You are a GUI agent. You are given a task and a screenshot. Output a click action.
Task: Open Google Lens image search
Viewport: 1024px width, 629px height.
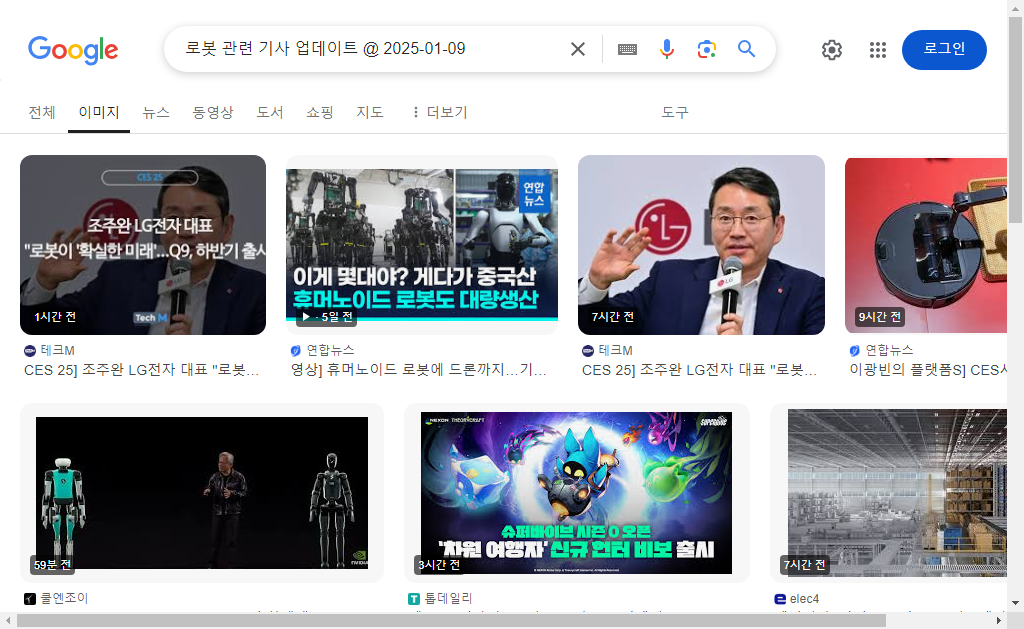706,49
